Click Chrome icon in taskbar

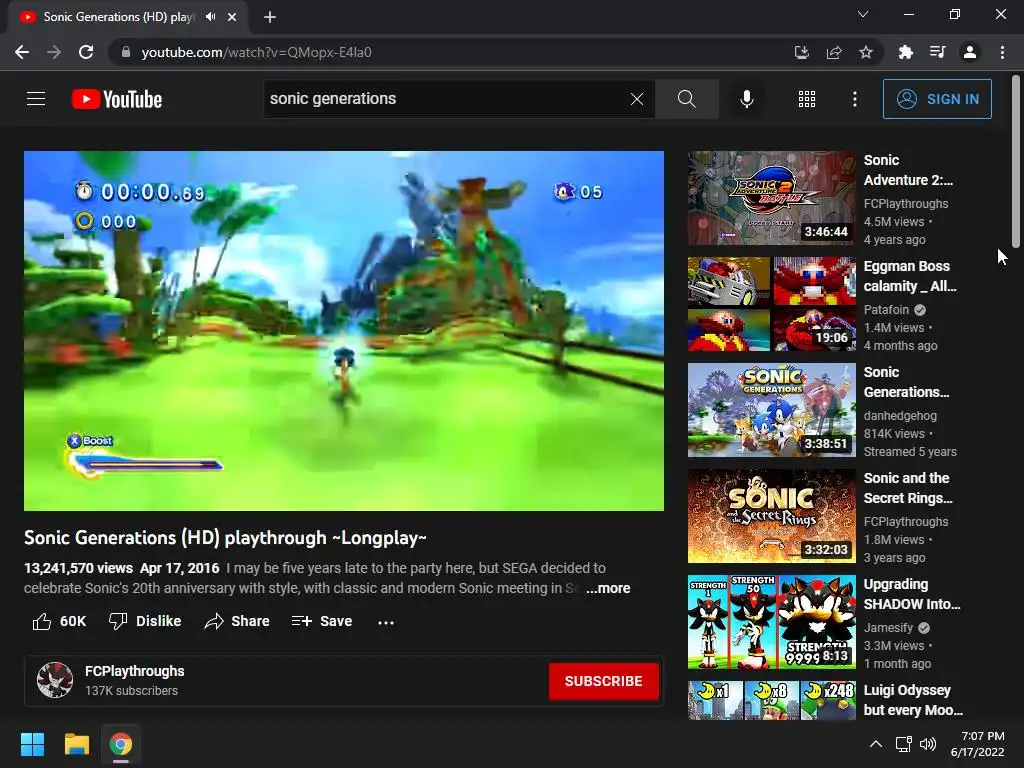pos(120,744)
